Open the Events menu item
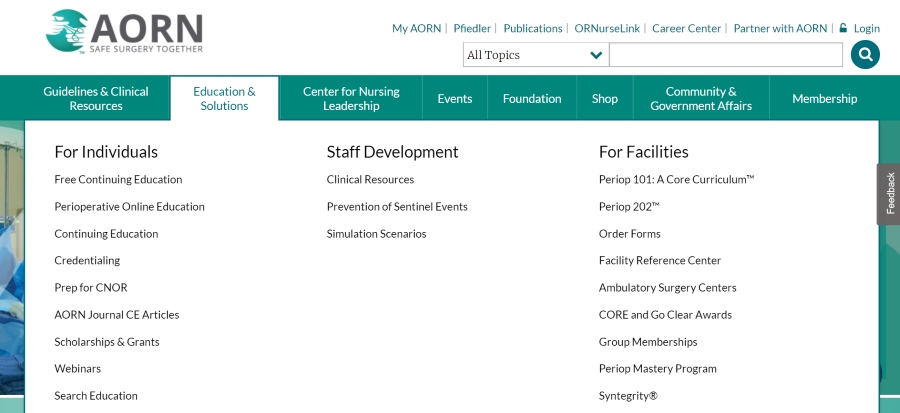Viewport: 900px width, 413px height. [455, 99]
